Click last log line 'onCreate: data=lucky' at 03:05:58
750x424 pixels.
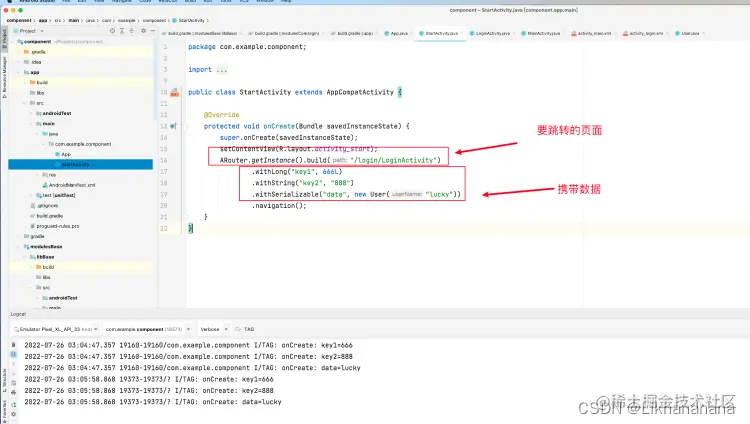(x=153, y=402)
